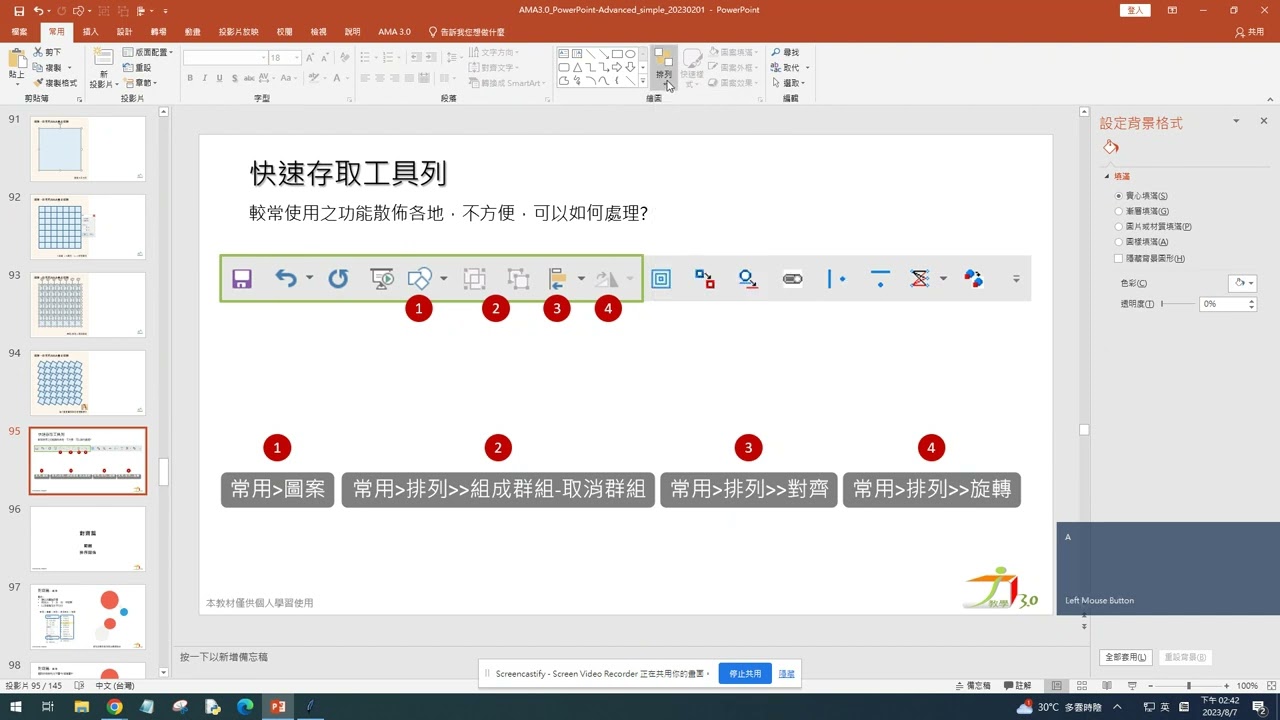Switch to the Insert (插入) tab
1280x720 pixels.
point(91,32)
